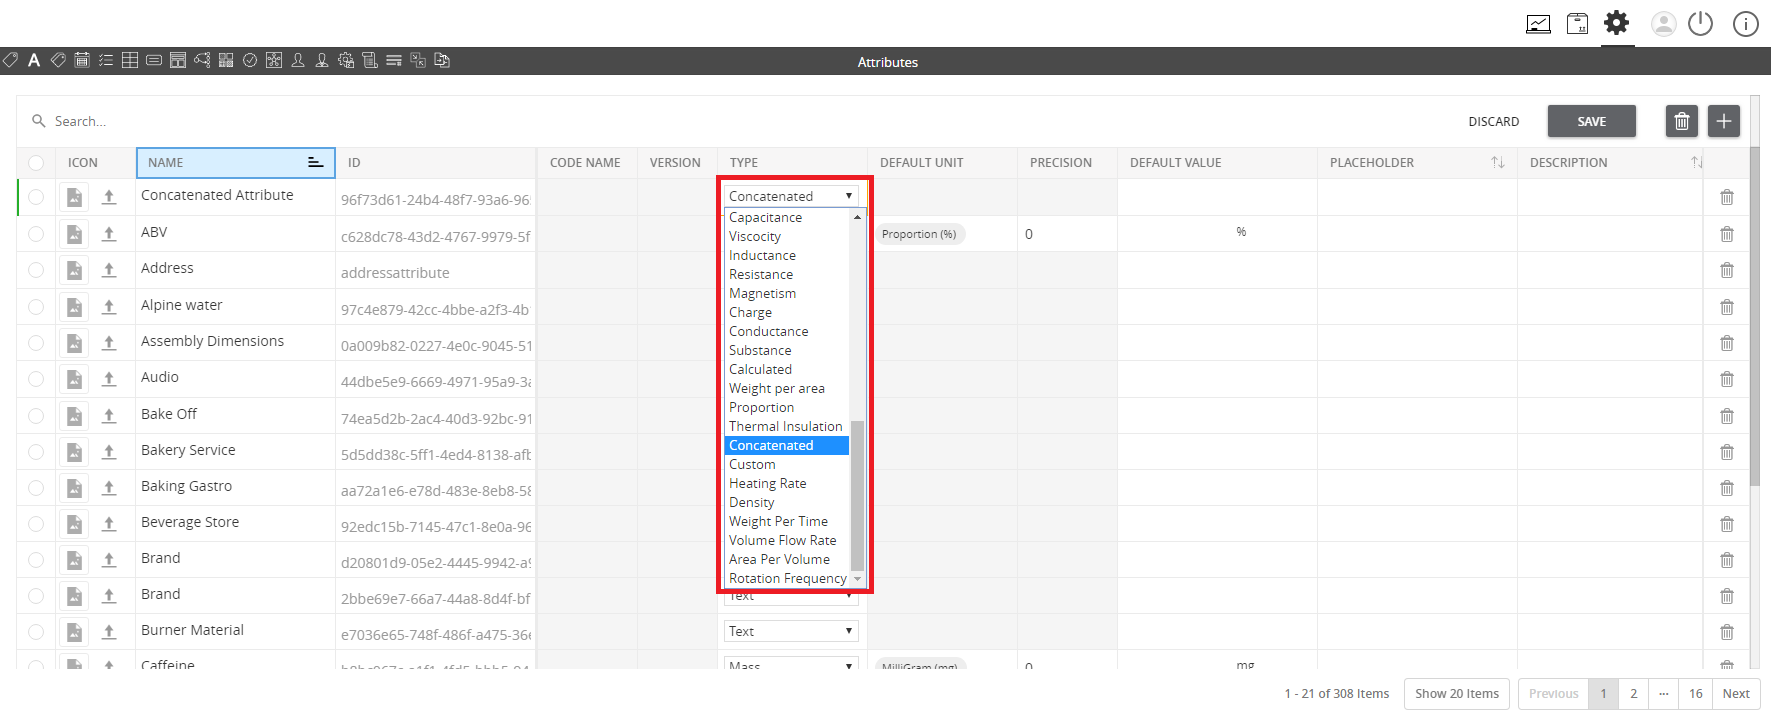The image size is (1771, 719).
Task: Open the Show 20 Items dropdown
Action: [x=1457, y=694]
